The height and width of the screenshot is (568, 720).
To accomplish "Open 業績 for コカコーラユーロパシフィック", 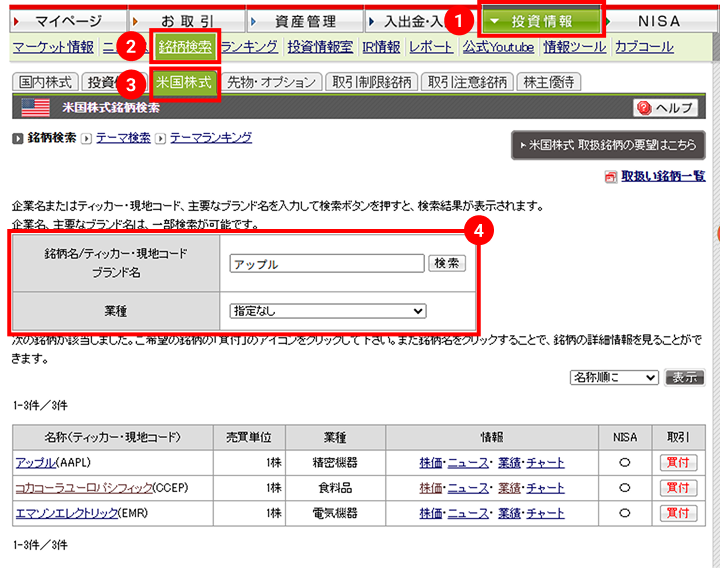I will click(x=509, y=488).
